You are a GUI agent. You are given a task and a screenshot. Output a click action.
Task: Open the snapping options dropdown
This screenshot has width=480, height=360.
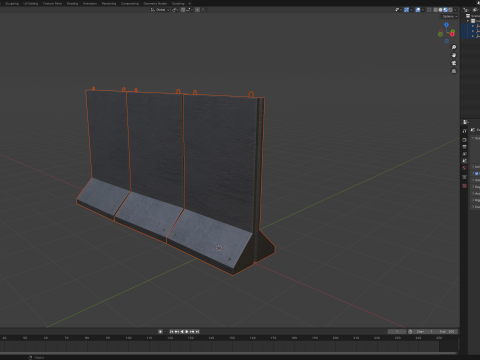pos(189,10)
